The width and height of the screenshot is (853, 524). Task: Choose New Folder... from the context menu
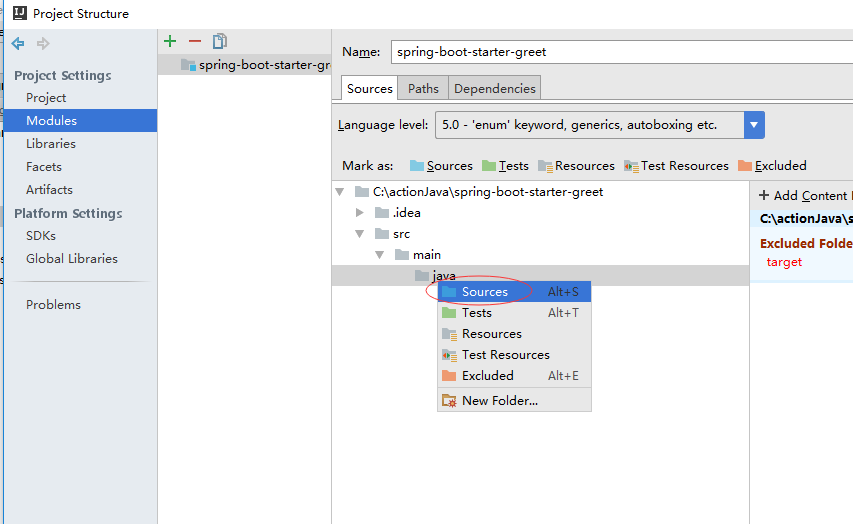(x=514, y=400)
